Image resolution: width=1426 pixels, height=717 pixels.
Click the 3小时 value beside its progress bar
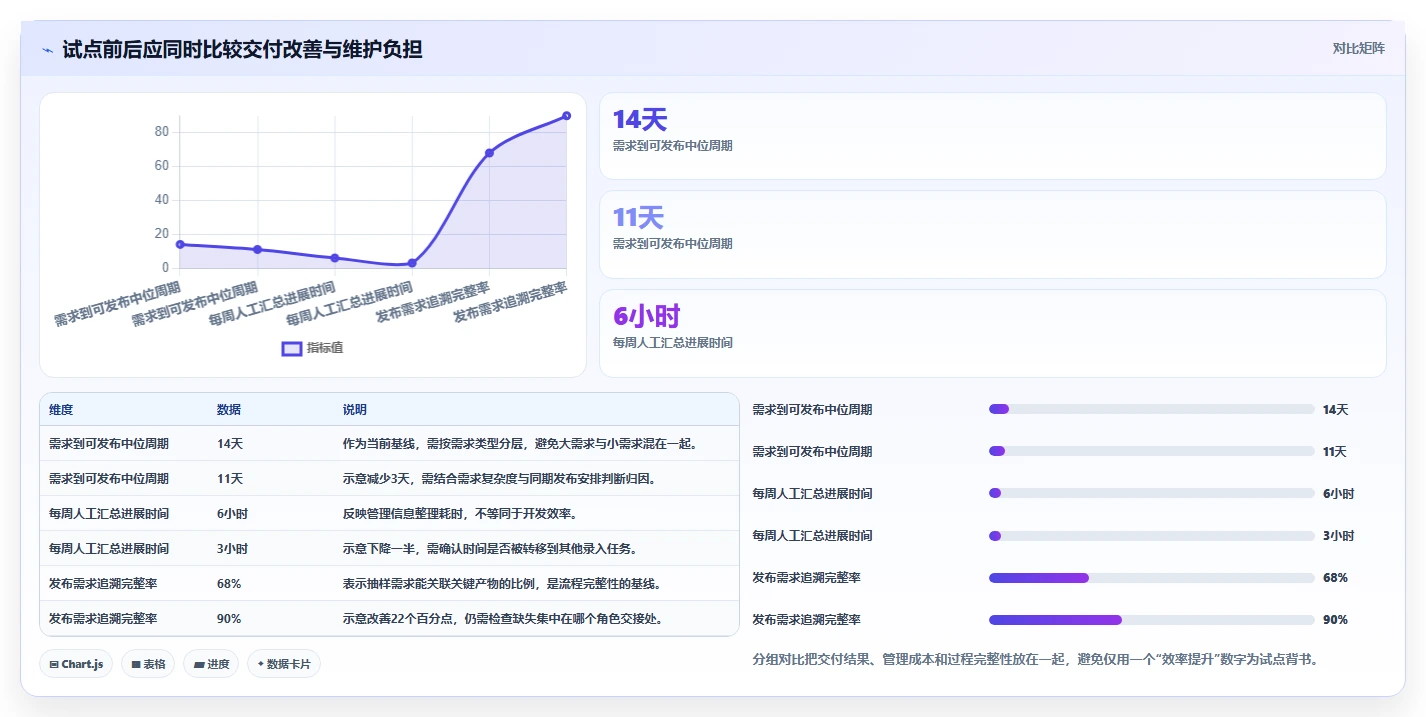1339,536
